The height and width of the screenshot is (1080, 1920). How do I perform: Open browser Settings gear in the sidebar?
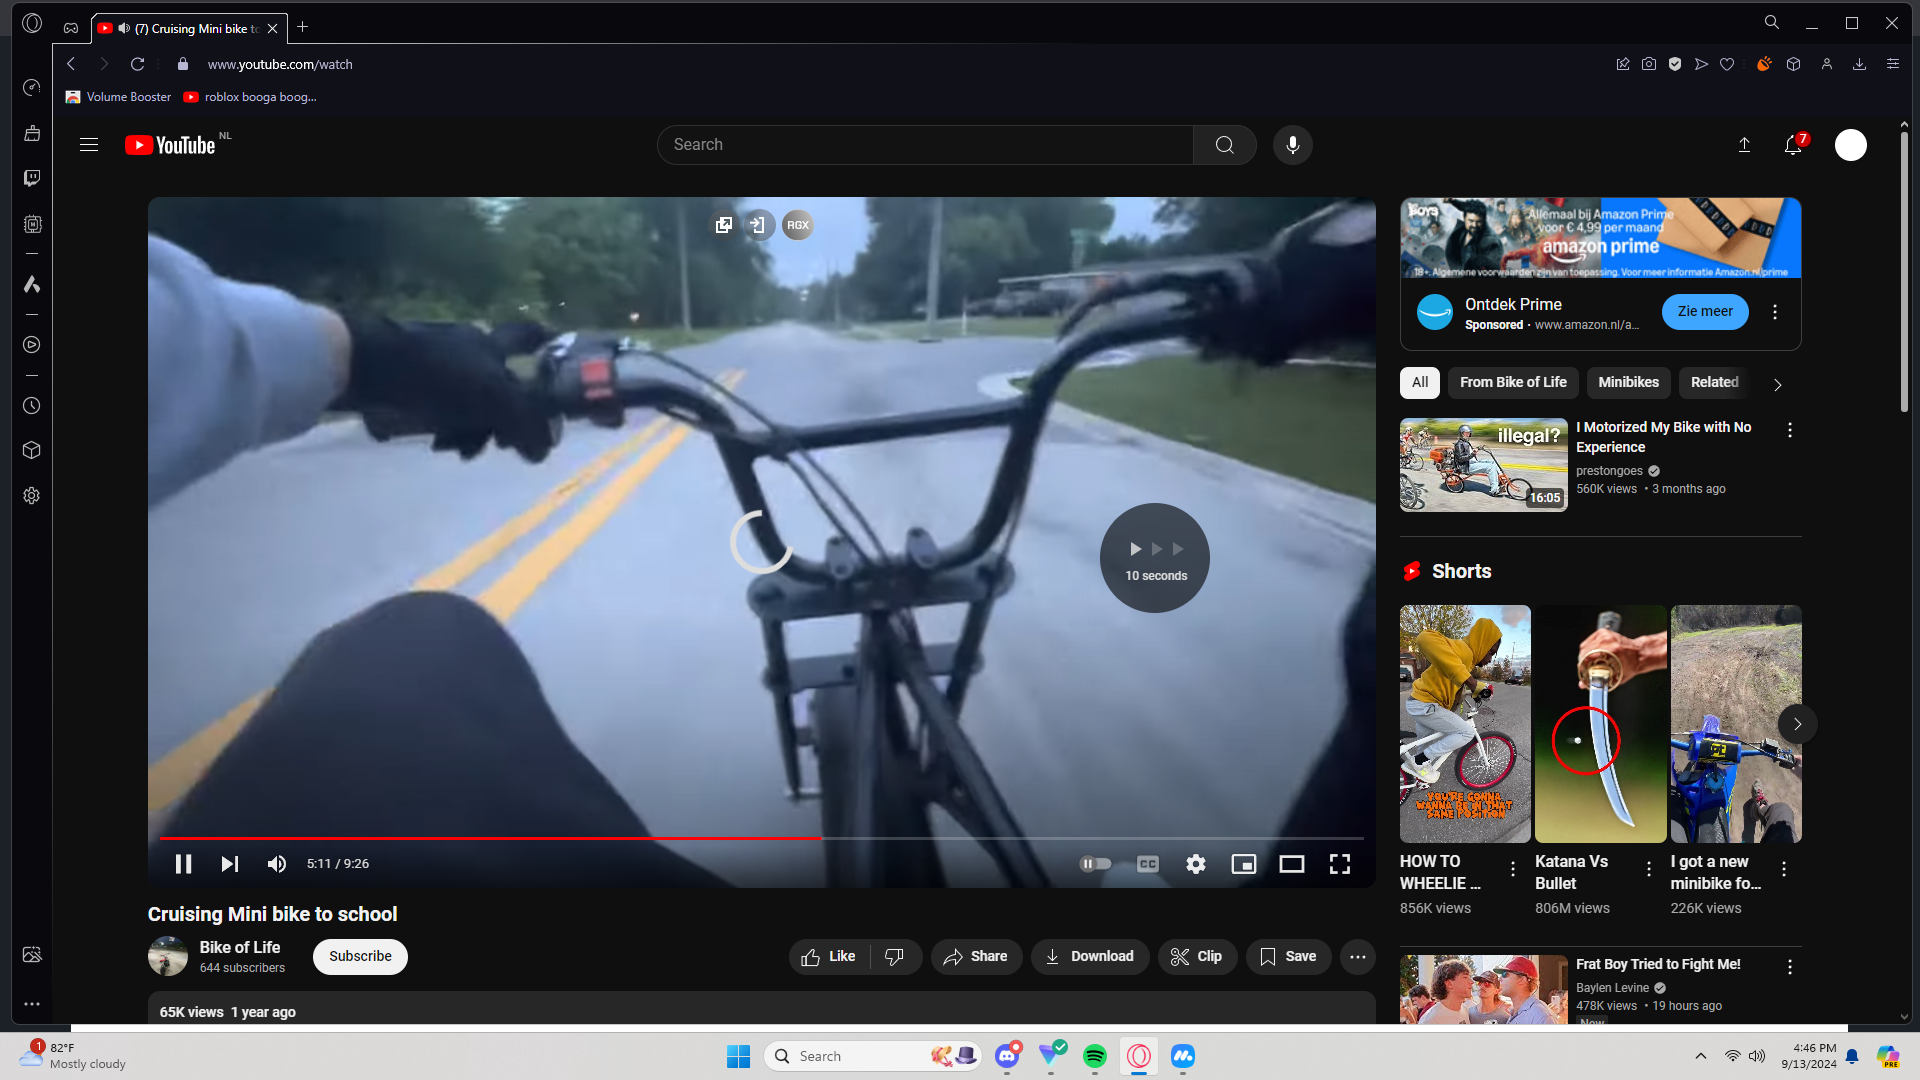pyautogui.click(x=32, y=496)
